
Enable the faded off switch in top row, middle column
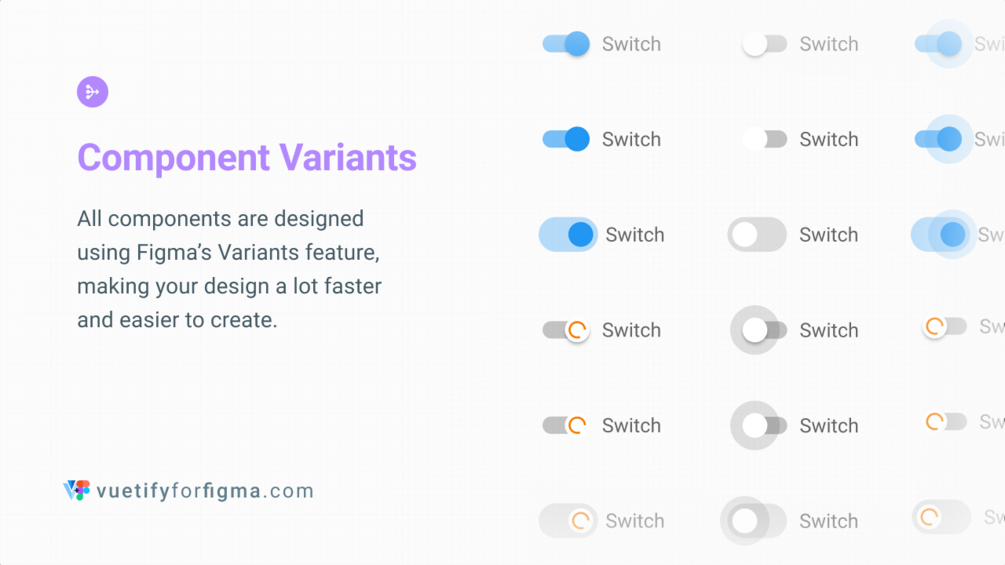[764, 44]
